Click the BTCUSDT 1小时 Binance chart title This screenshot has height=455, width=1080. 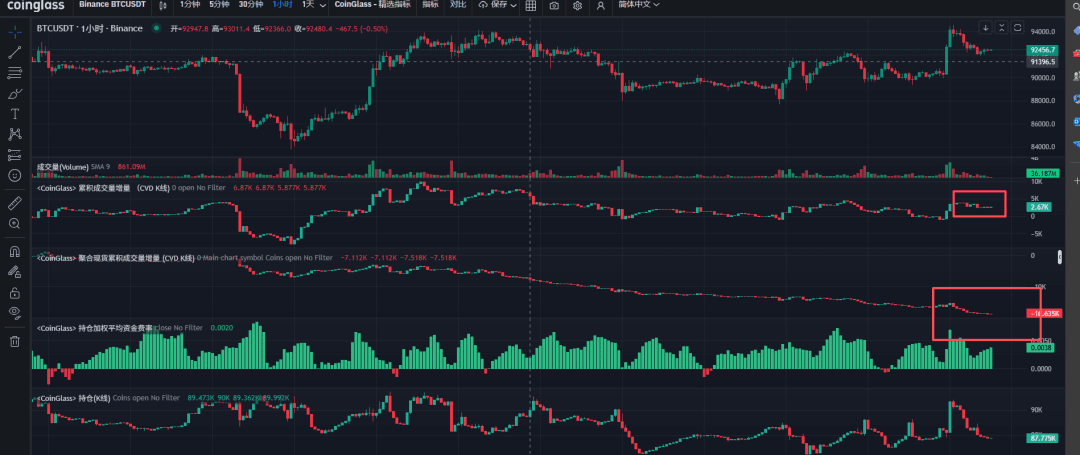(90, 29)
